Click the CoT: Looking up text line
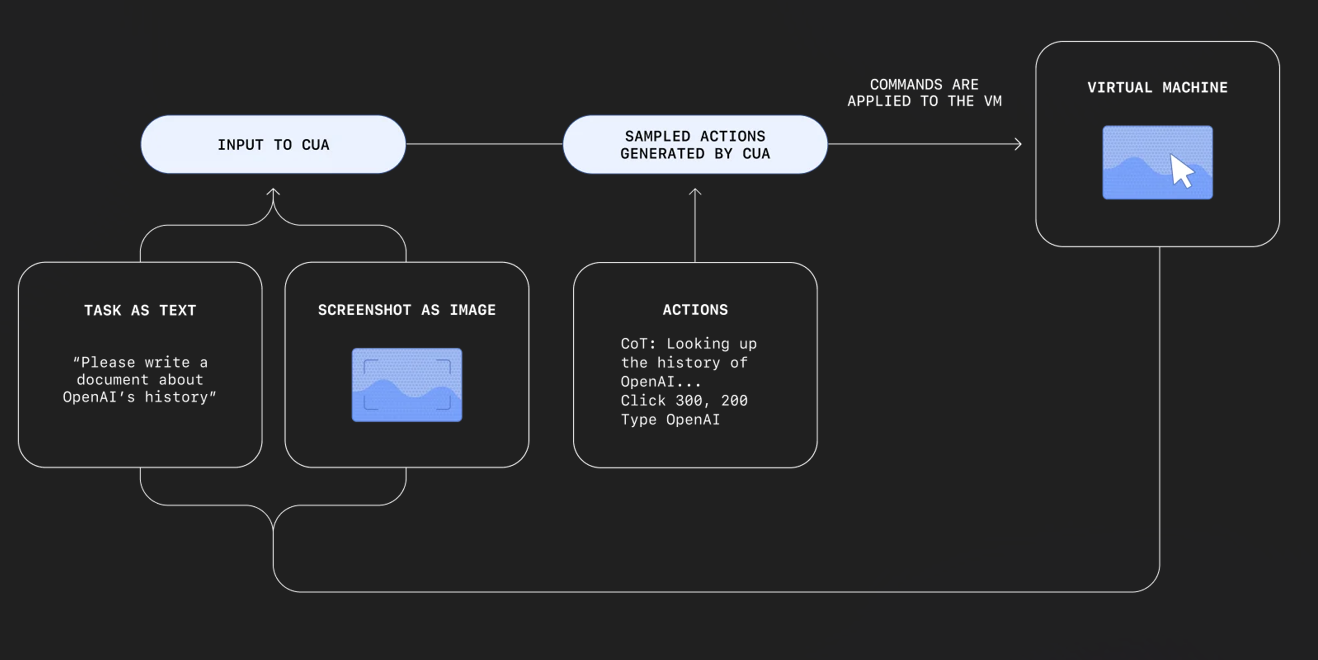The width and height of the screenshot is (1318, 660). point(689,344)
